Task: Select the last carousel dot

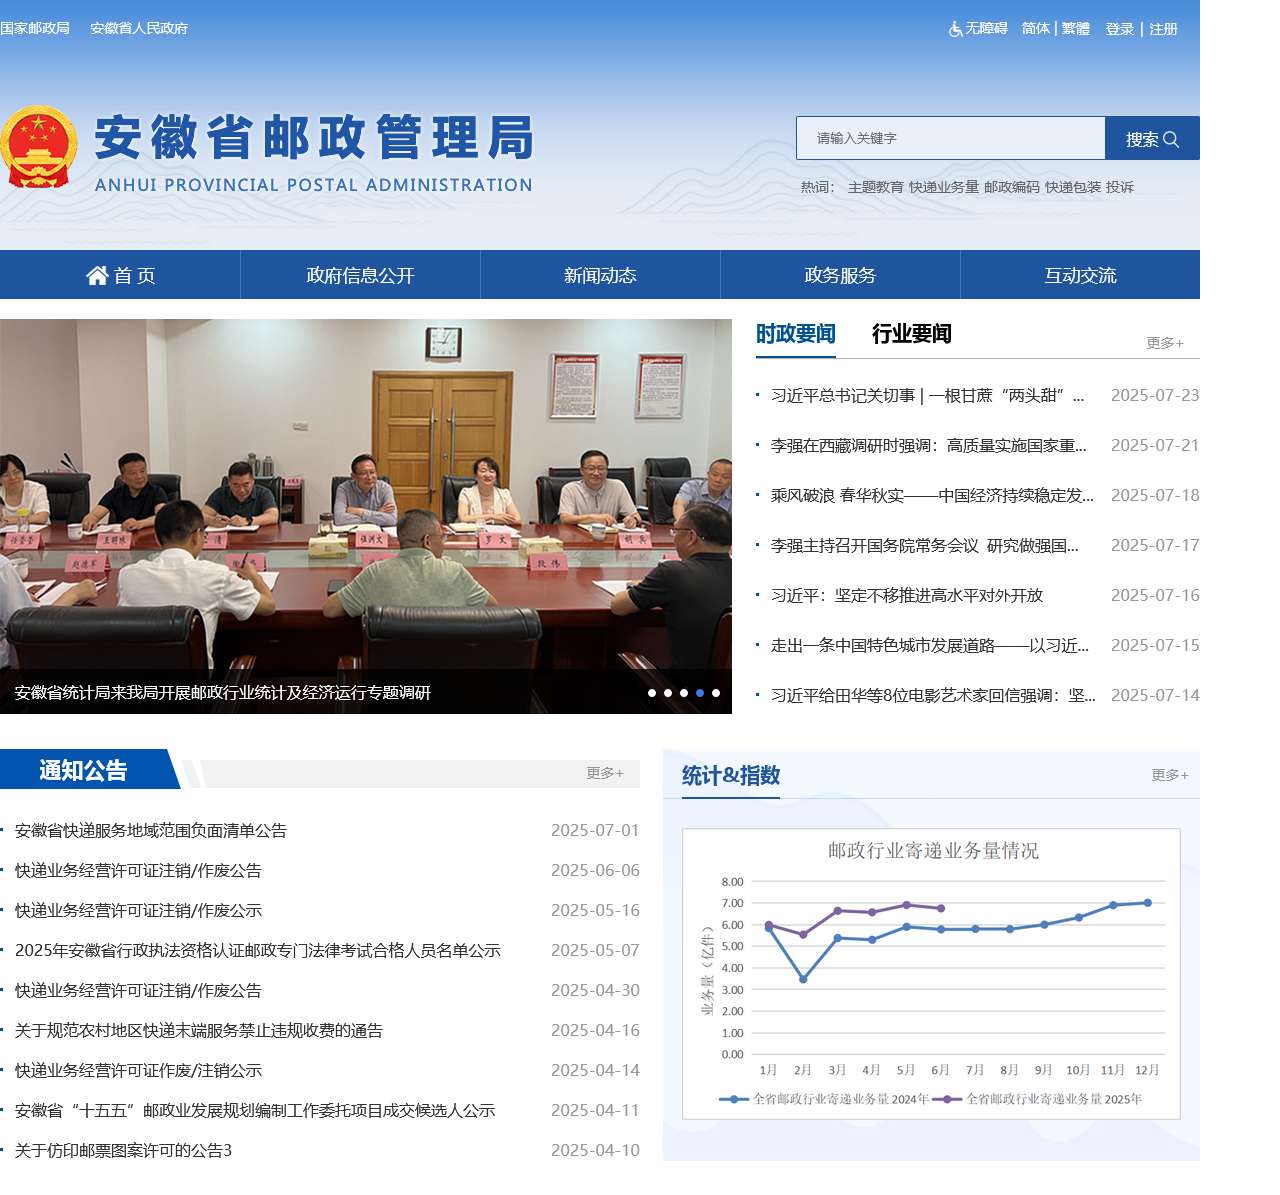Action: [716, 693]
